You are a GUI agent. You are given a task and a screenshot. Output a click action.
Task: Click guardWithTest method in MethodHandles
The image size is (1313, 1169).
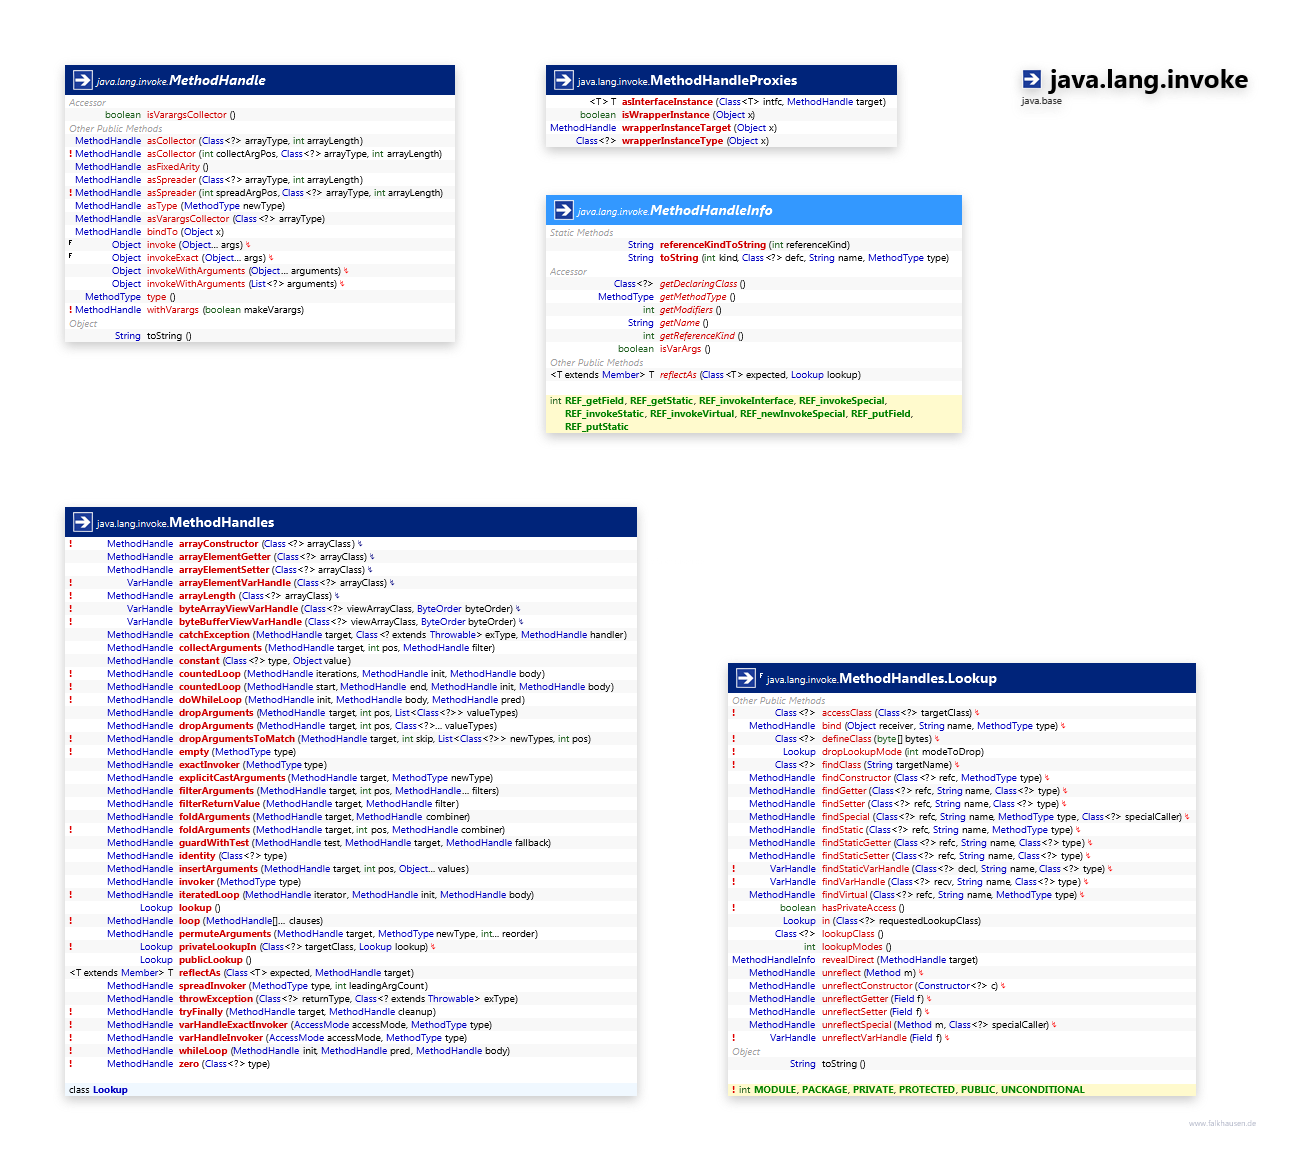(214, 843)
